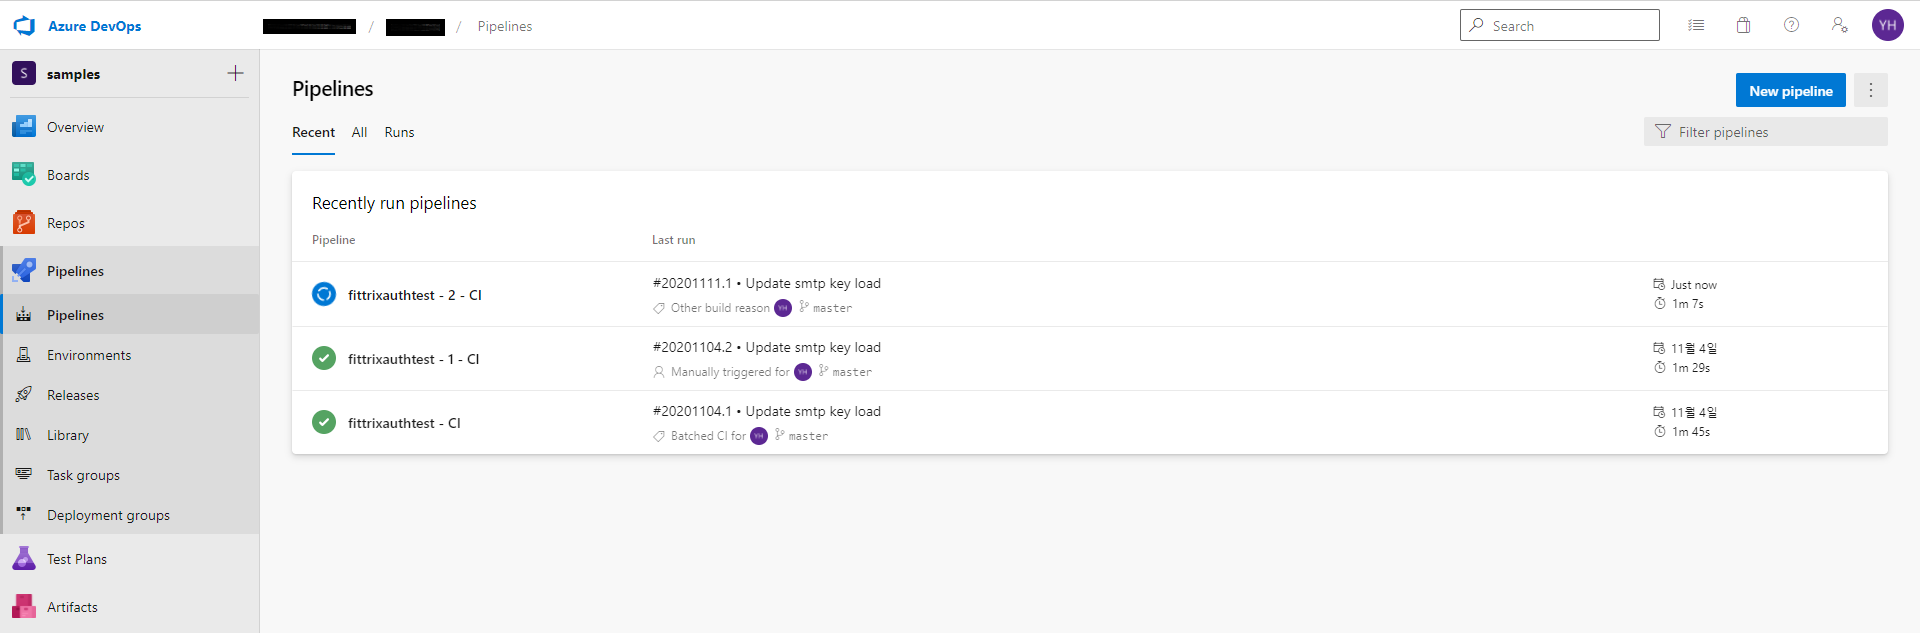Viewport: 1920px width, 633px height.
Task: Switch to the All tab
Action: pyautogui.click(x=359, y=132)
